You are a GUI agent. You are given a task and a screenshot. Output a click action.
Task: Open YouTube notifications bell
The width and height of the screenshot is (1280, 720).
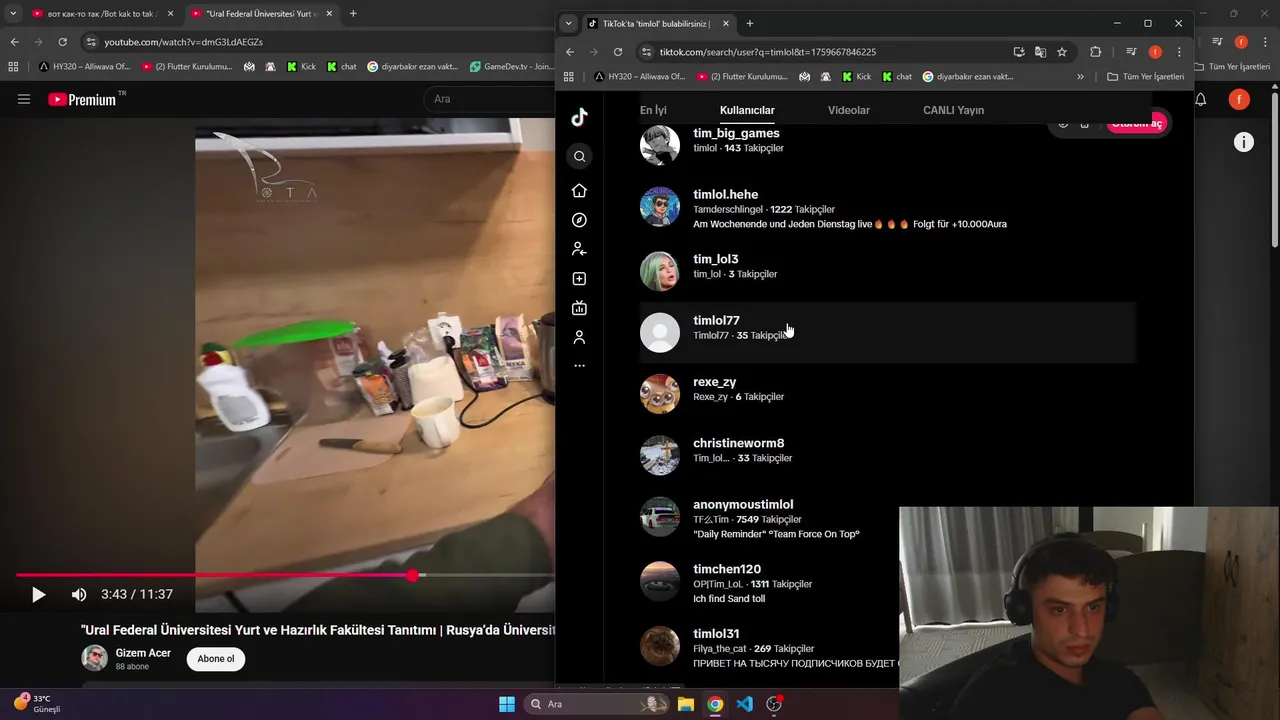[x=1201, y=99]
